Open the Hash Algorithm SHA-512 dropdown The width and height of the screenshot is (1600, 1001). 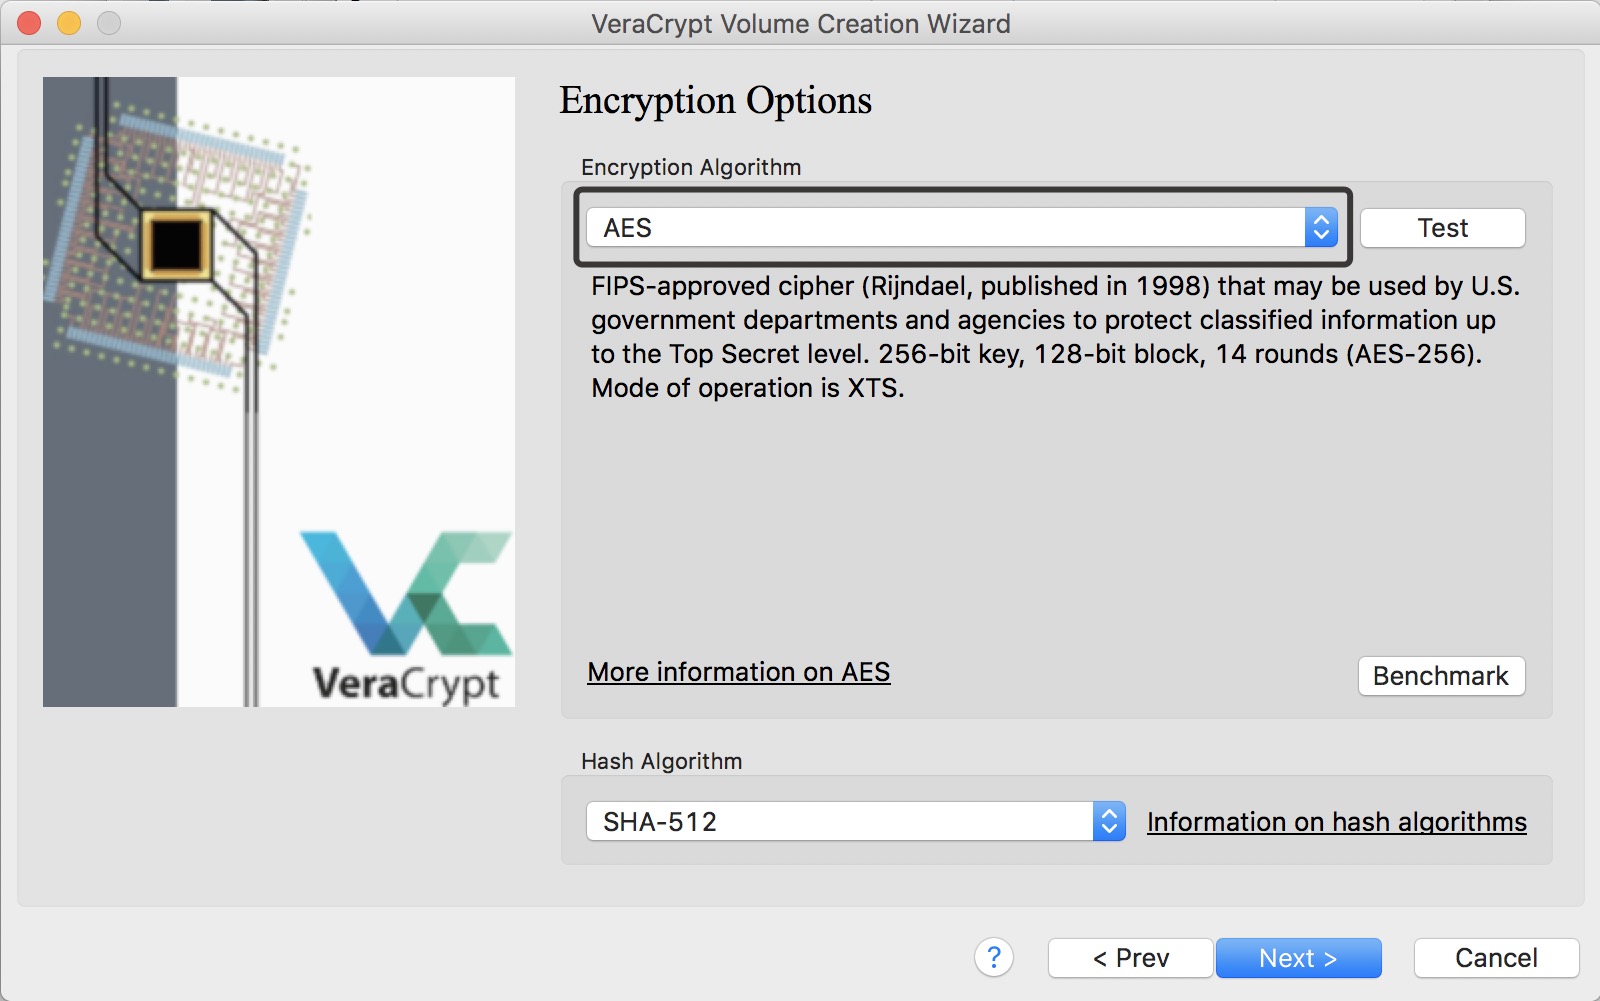[x=840, y=821]
